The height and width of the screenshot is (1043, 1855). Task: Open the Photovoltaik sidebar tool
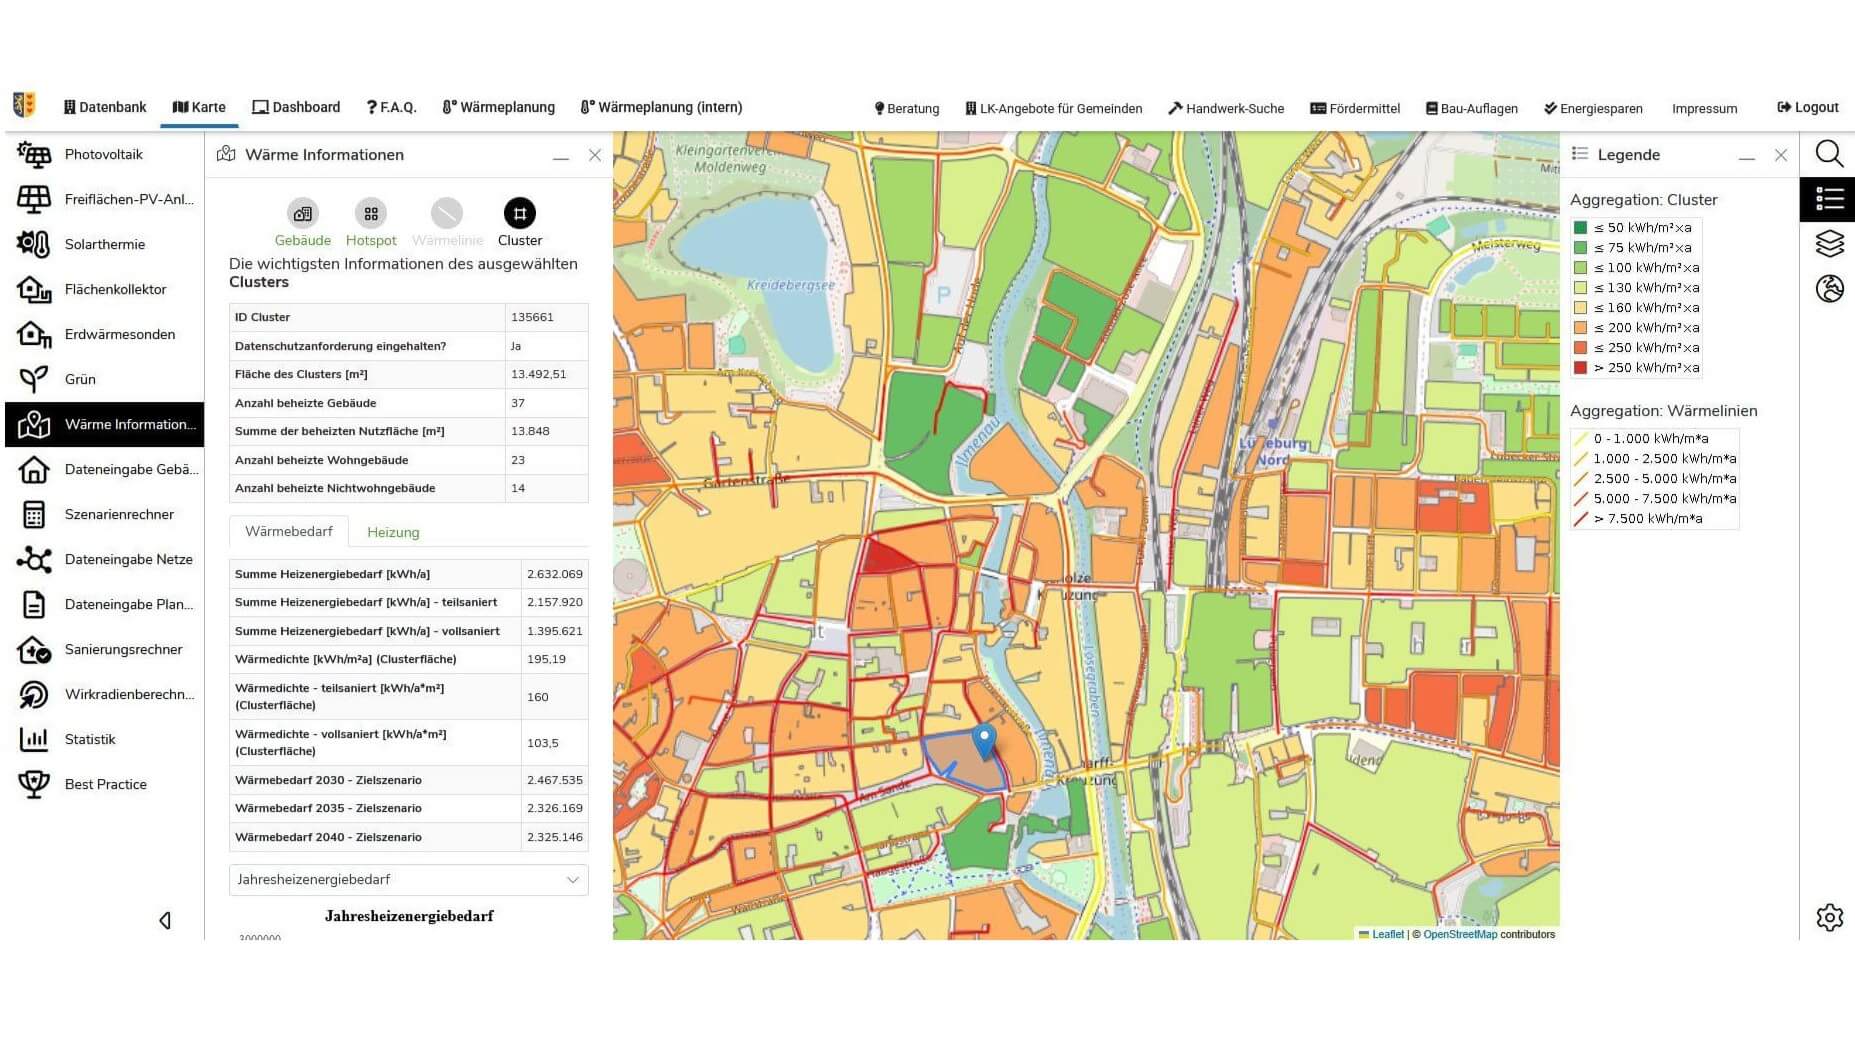(104, 154)
